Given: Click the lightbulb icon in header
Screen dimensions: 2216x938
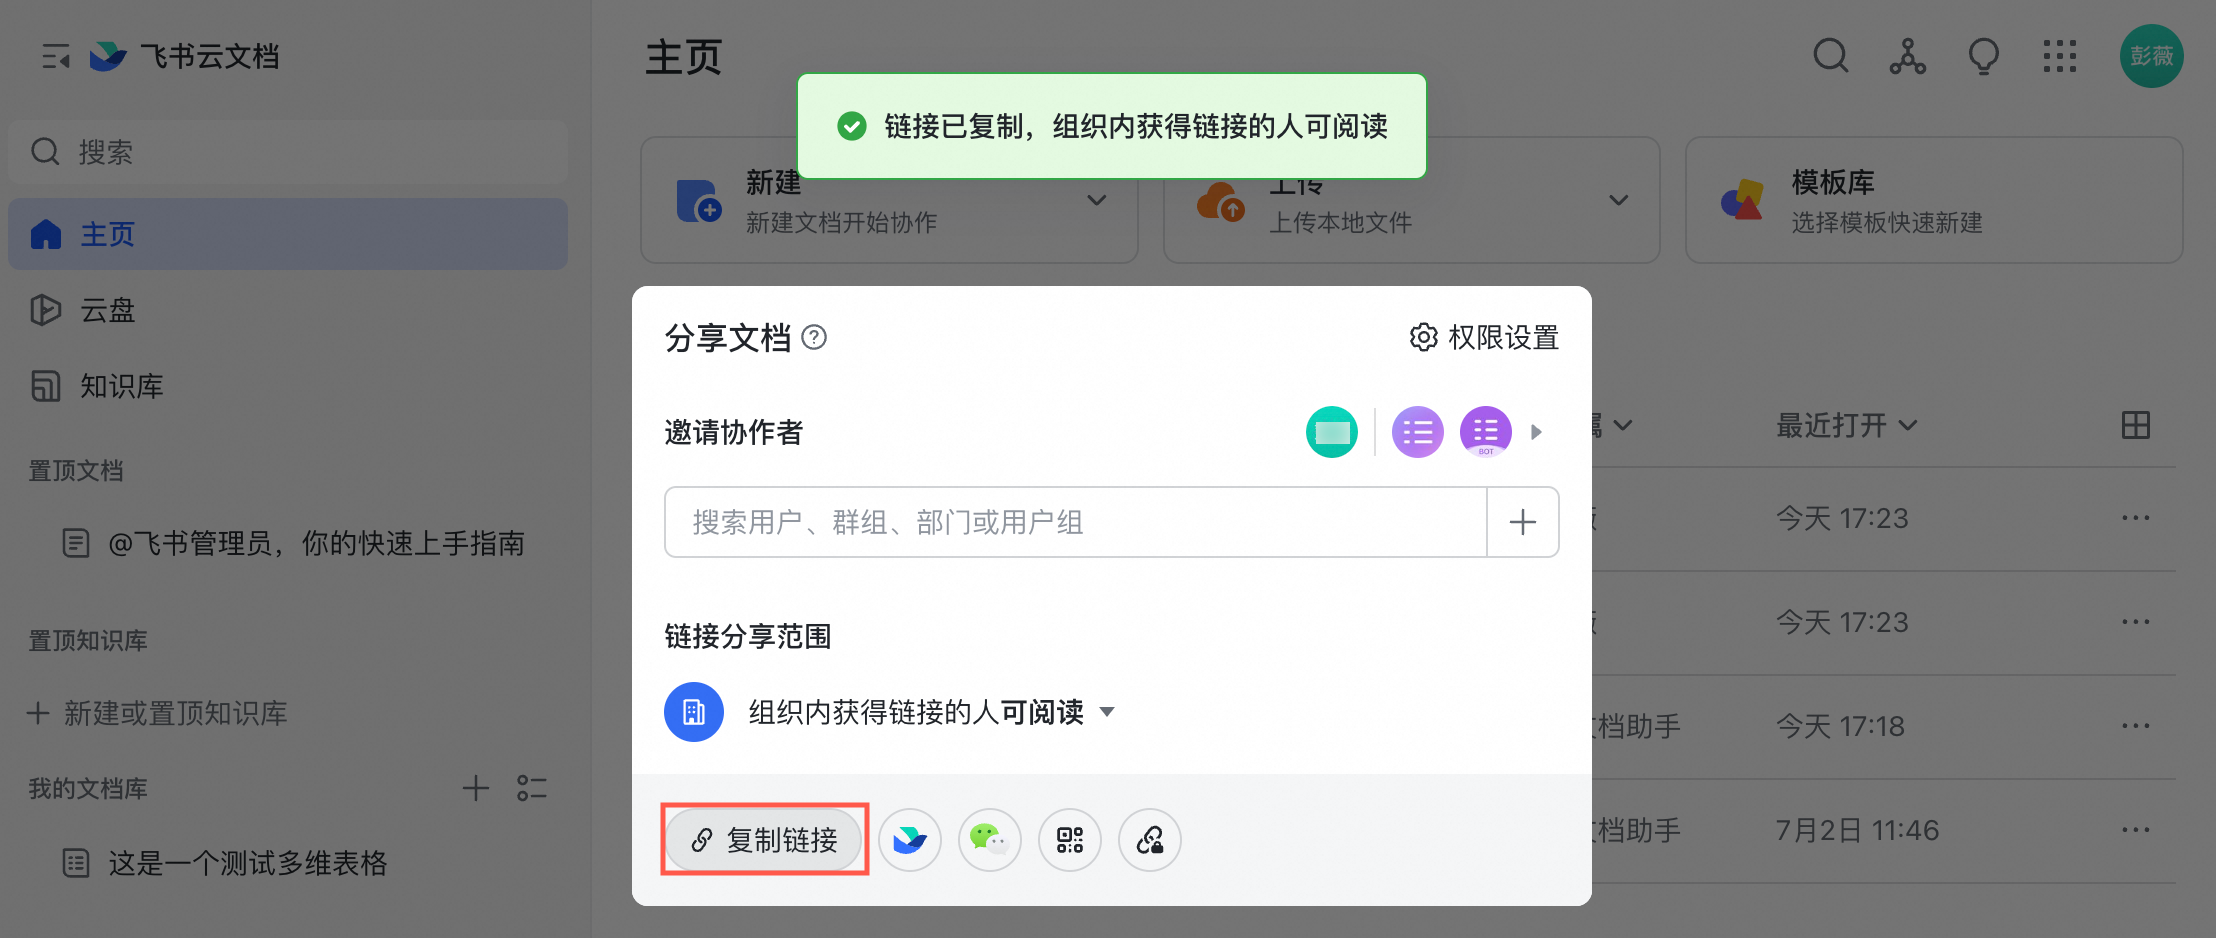Looking at the screenshot, I should point(1983,56).
